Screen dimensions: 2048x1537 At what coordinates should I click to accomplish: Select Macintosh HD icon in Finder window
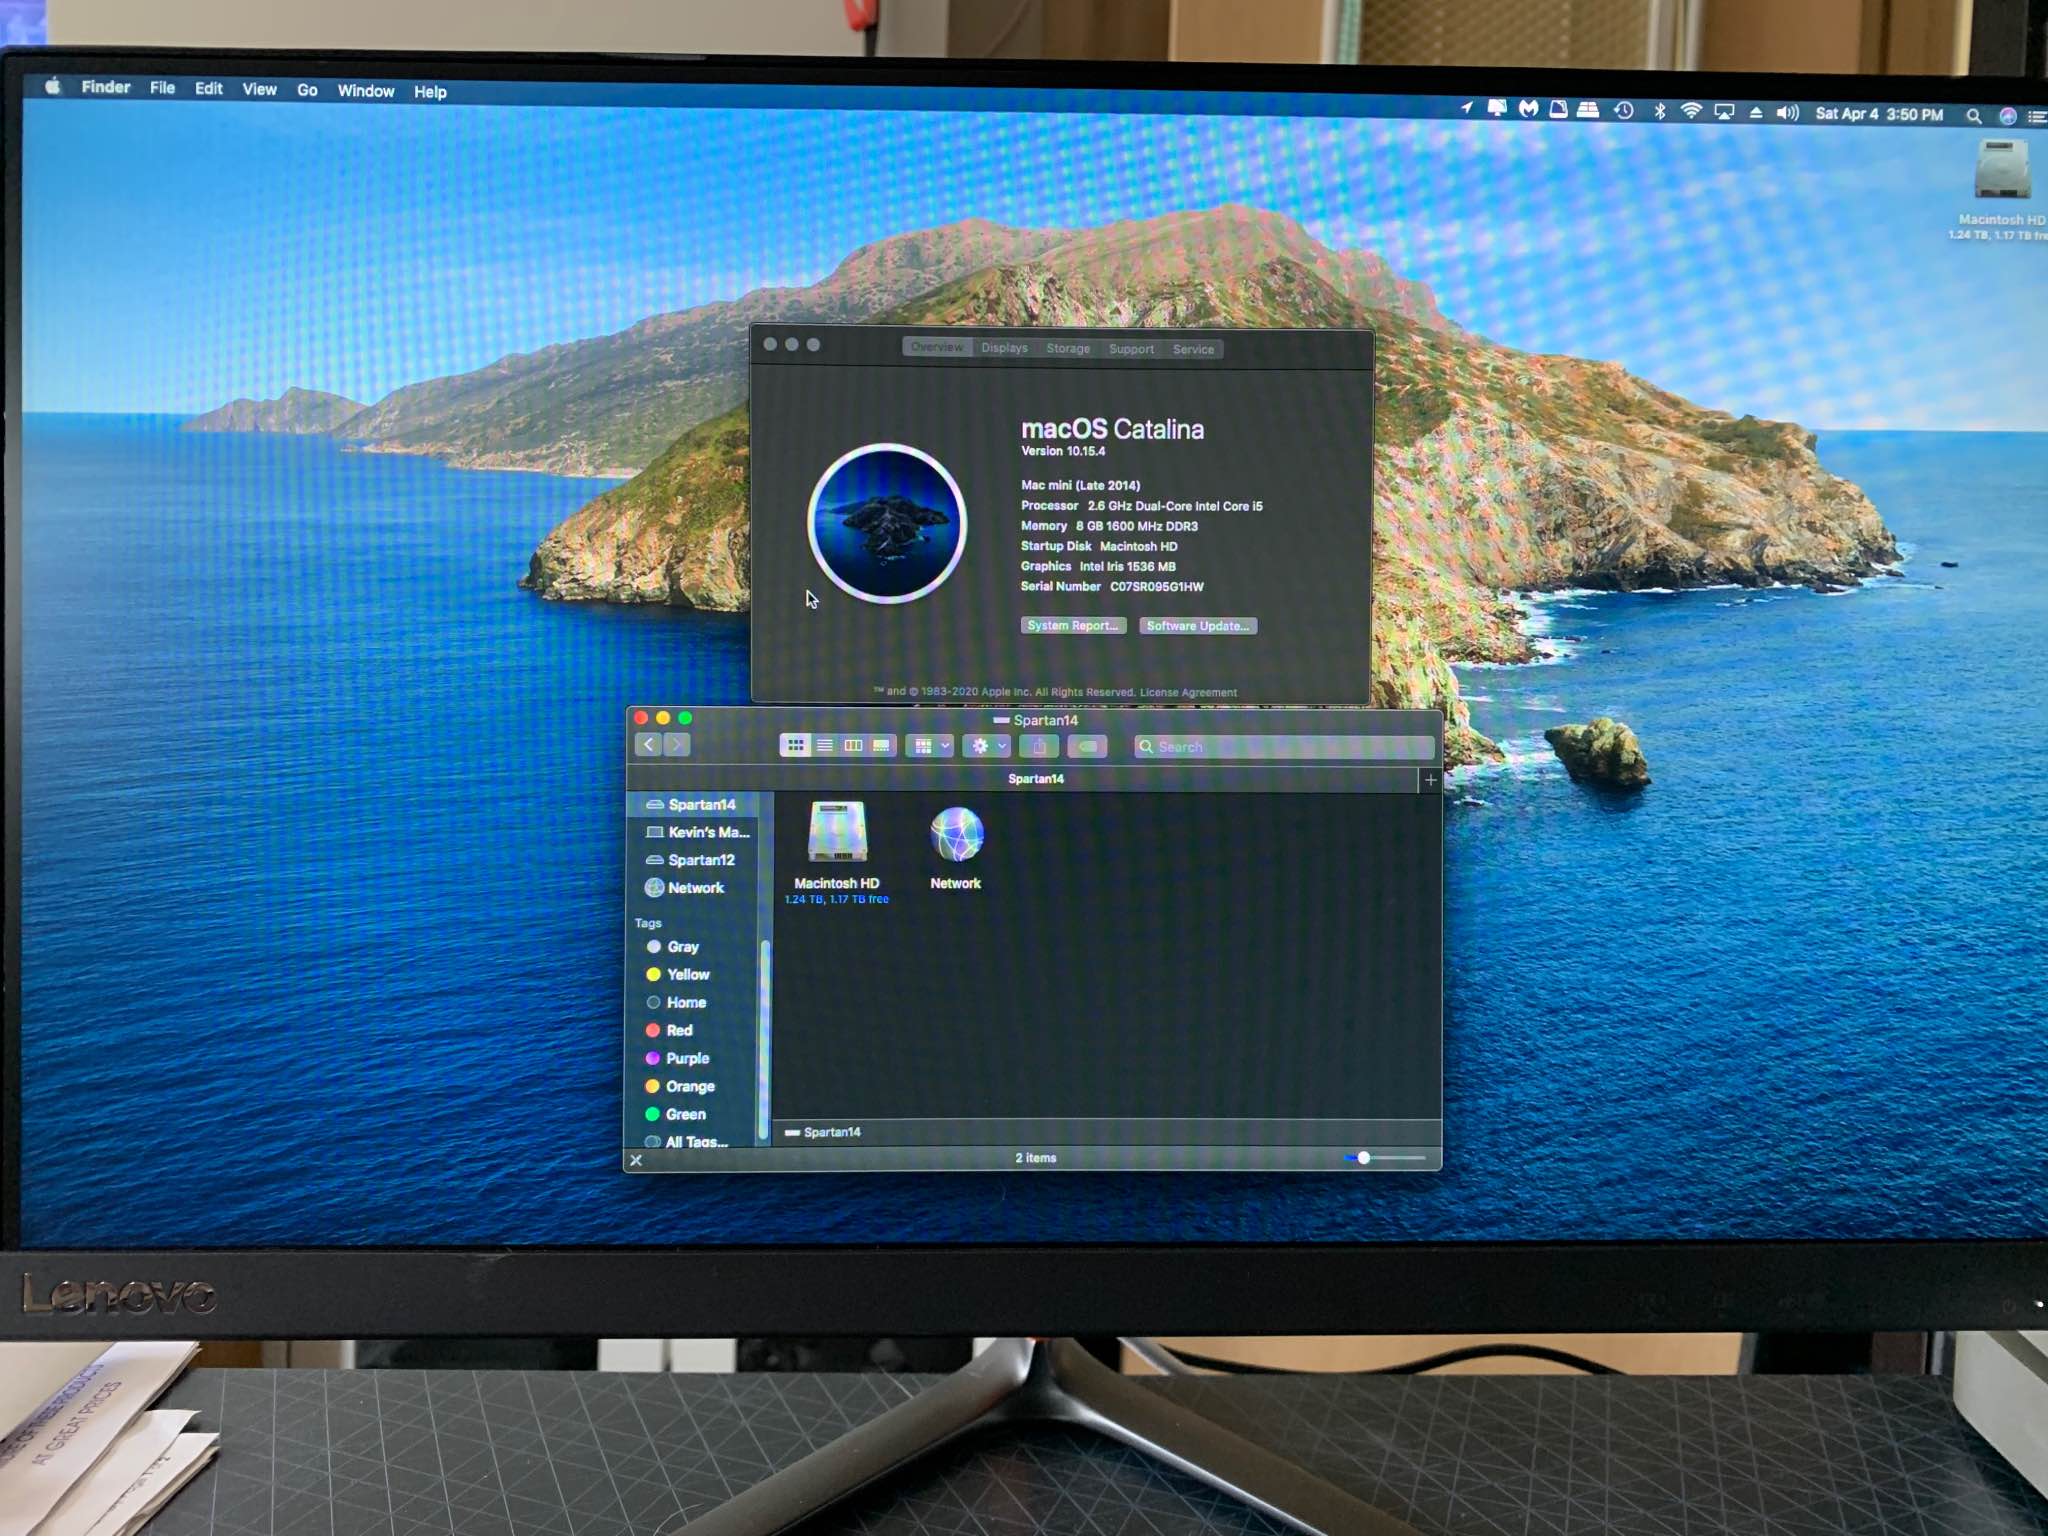tap(837, 833)
